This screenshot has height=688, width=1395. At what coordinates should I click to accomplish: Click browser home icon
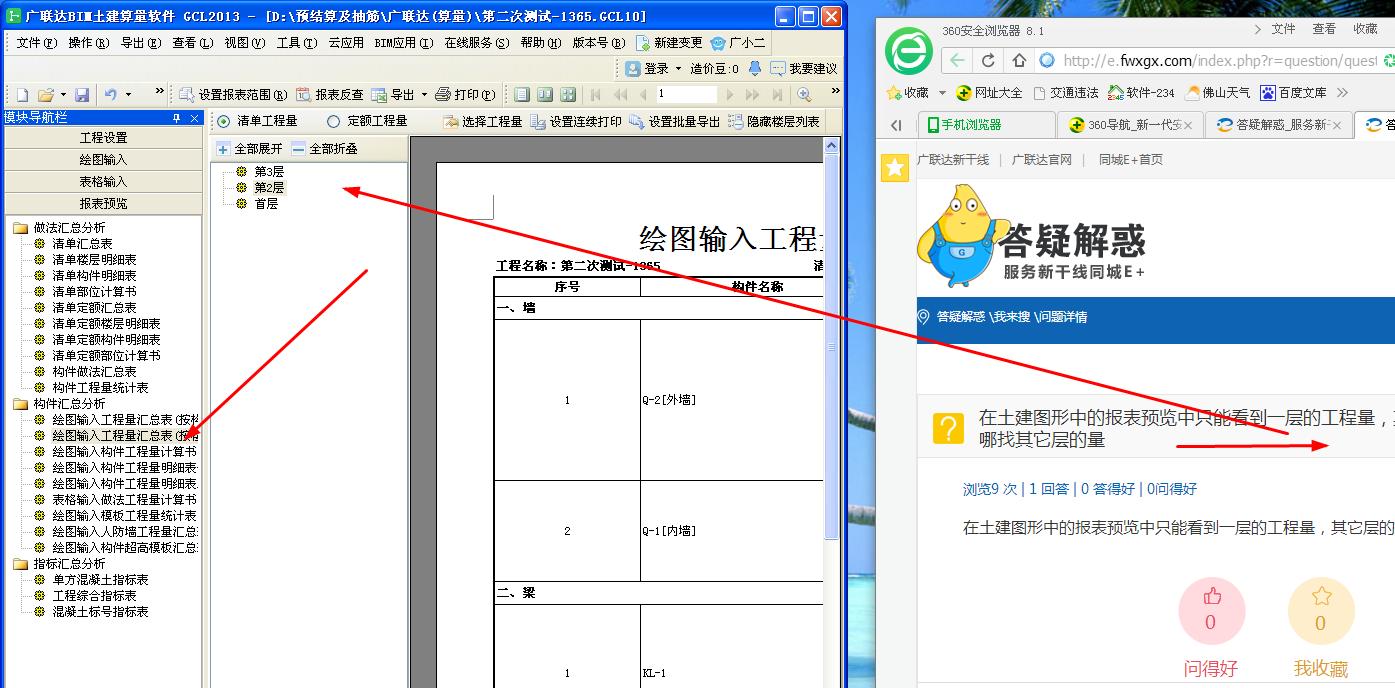1018,60
